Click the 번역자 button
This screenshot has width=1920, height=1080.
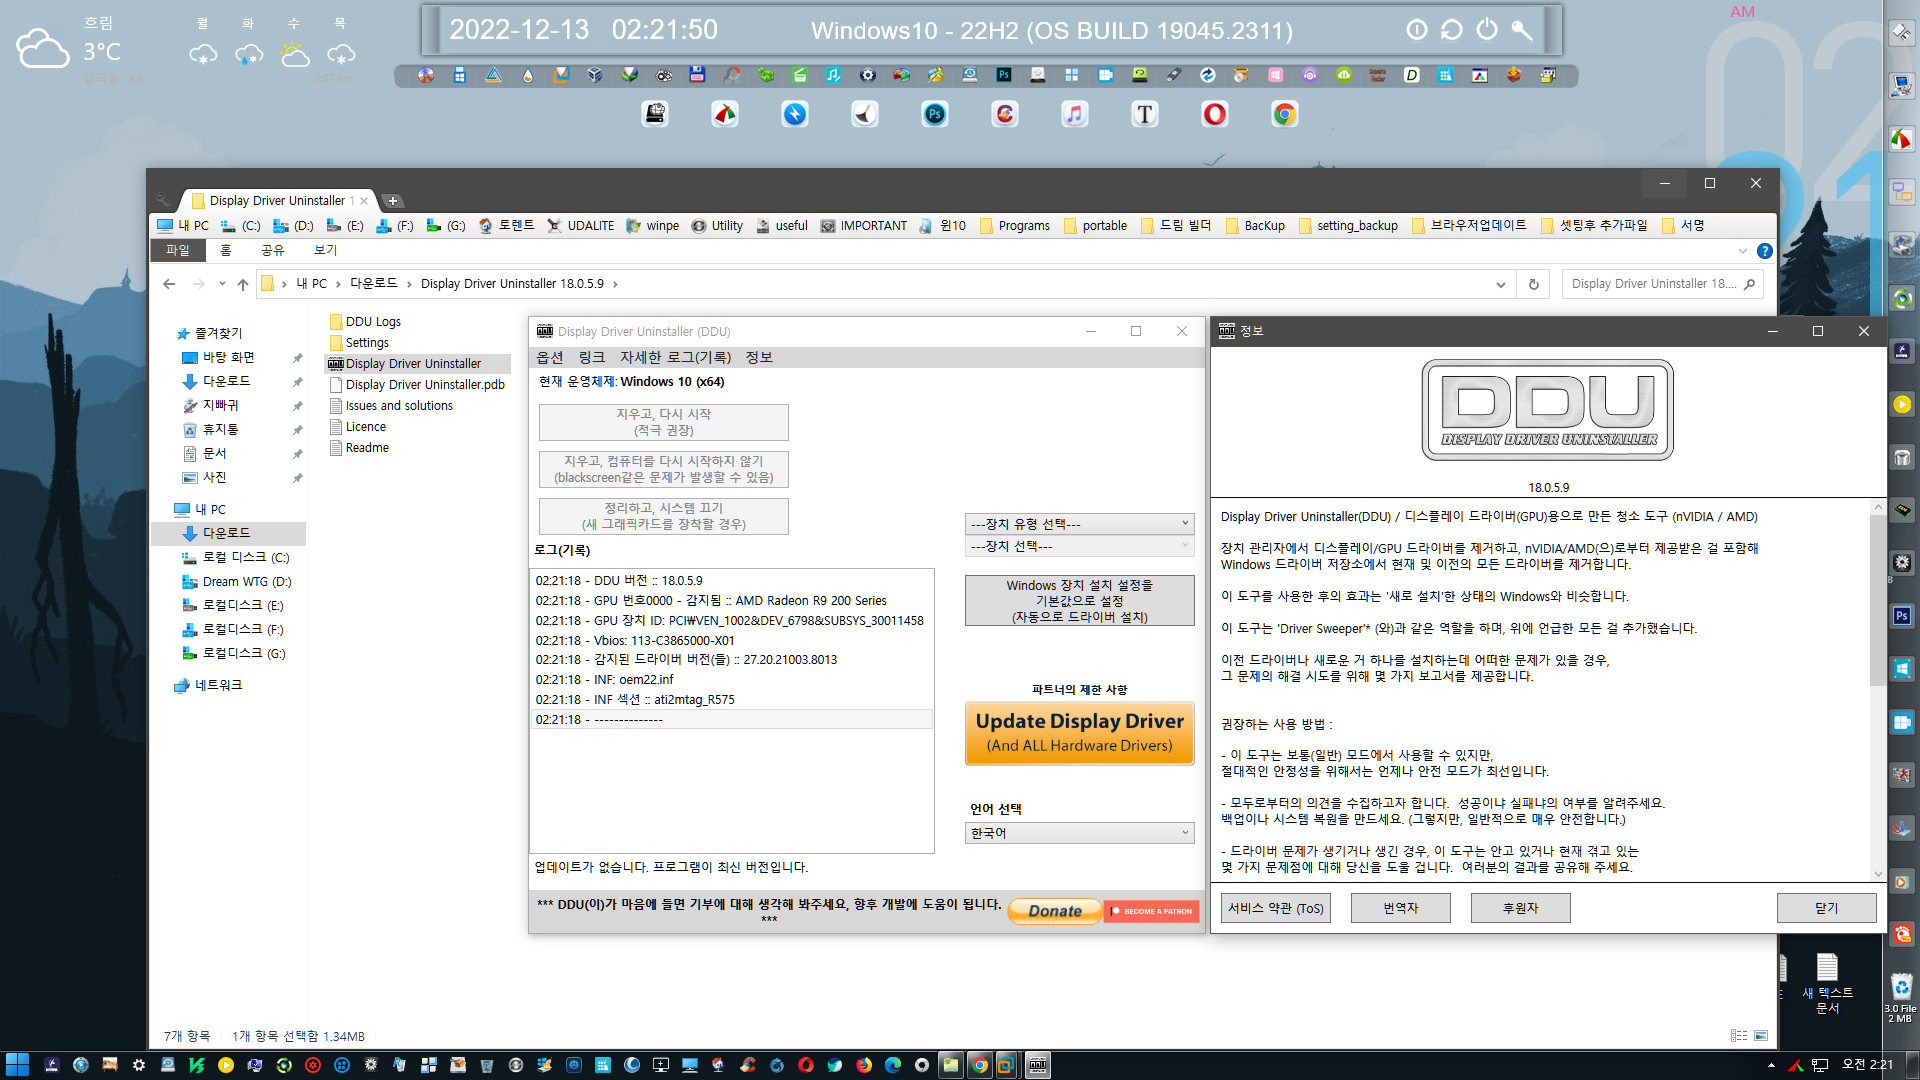click(1400, 908)
